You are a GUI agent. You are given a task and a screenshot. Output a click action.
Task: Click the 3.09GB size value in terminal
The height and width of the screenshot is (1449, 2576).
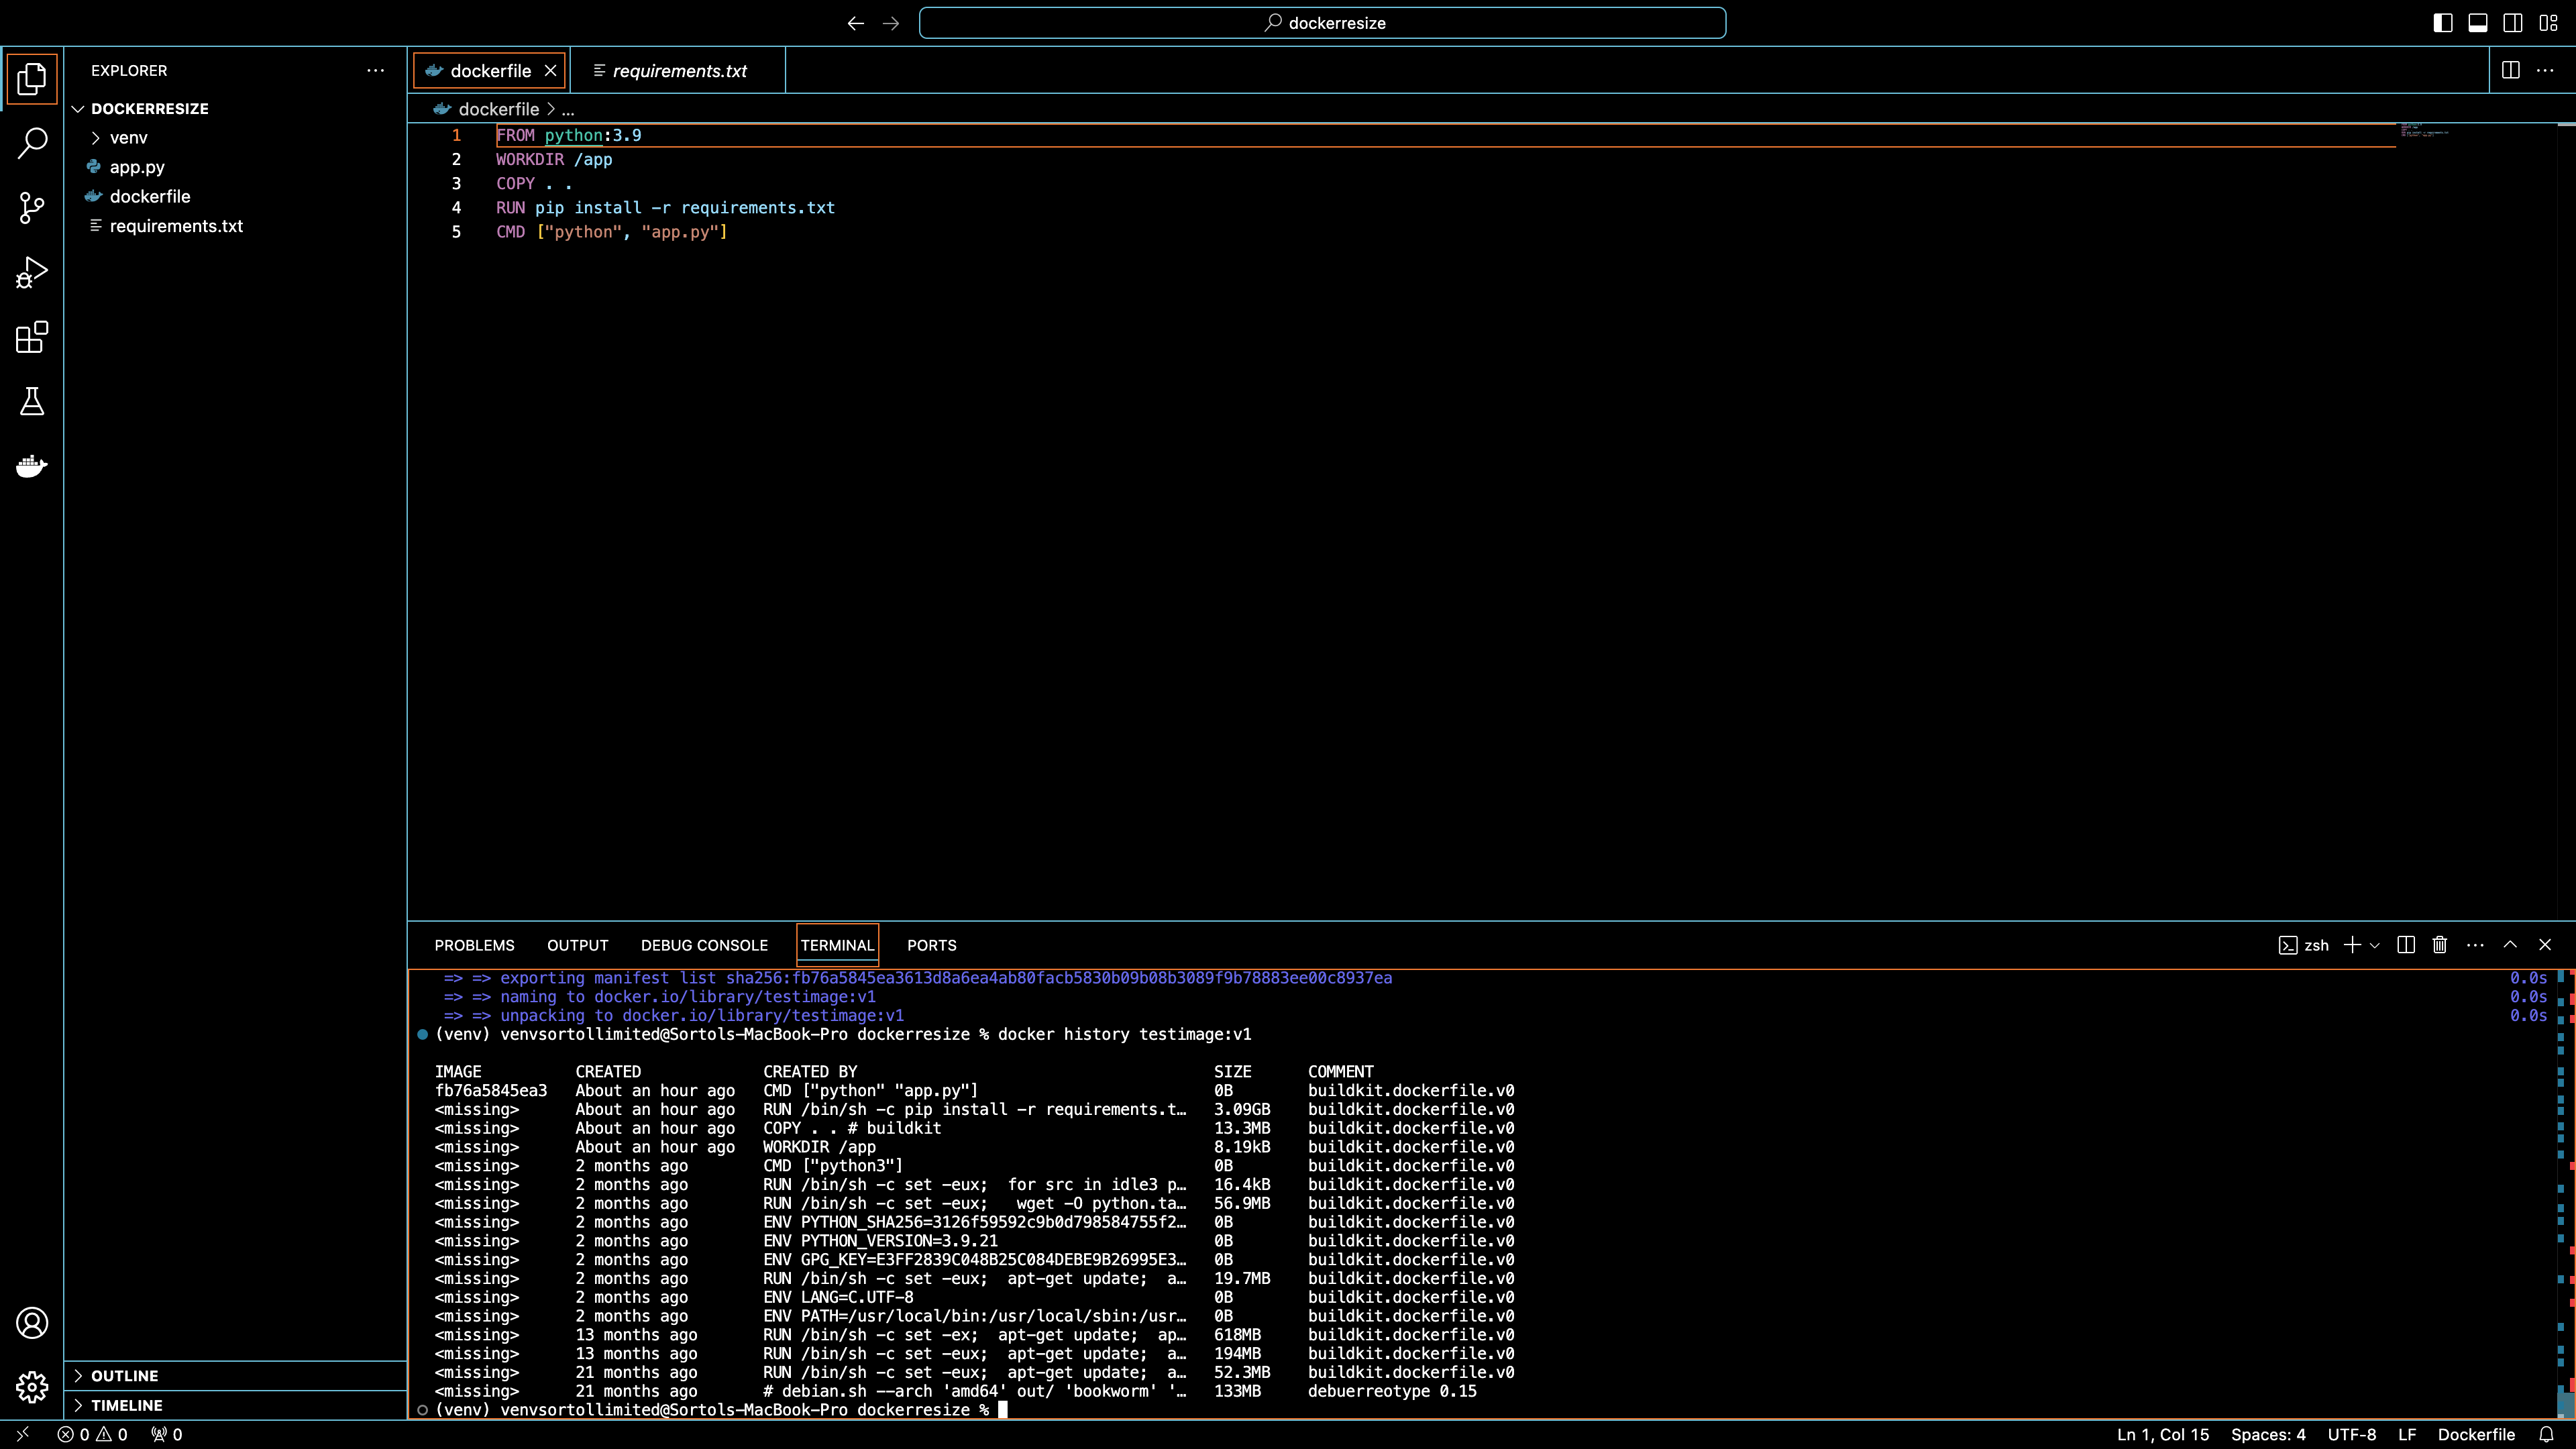click(x=1242, y=1109)
